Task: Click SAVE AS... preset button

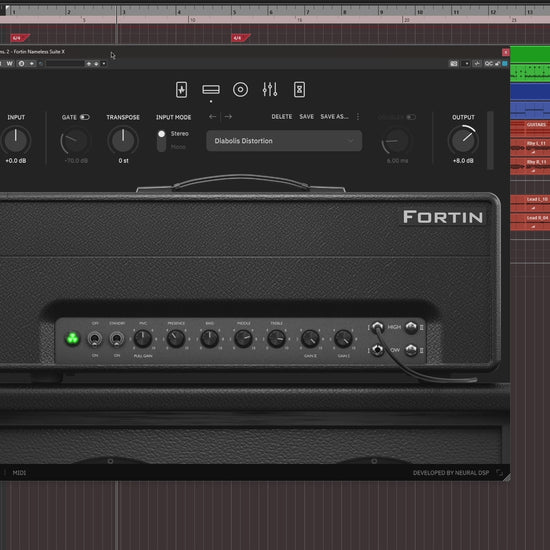Action: coord(334,116)
